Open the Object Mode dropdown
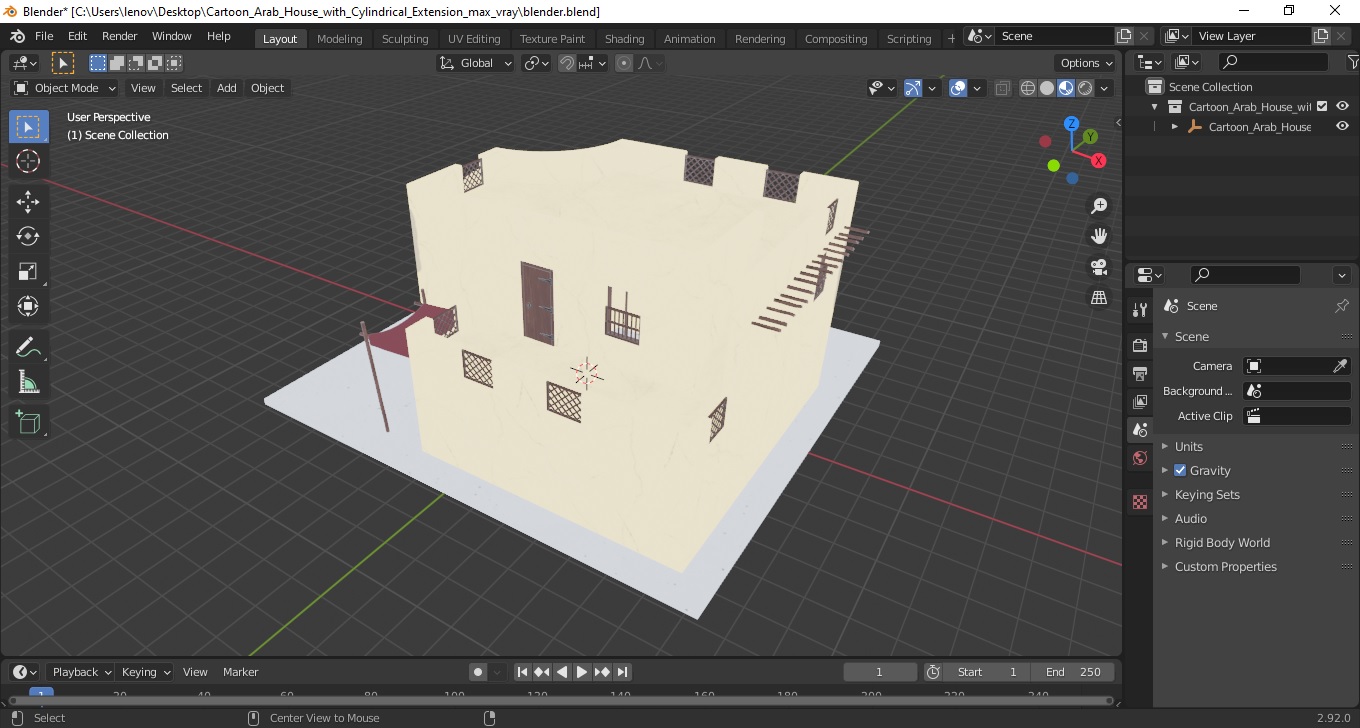The height and width of the screenshot is (728, 1360). 65,88
